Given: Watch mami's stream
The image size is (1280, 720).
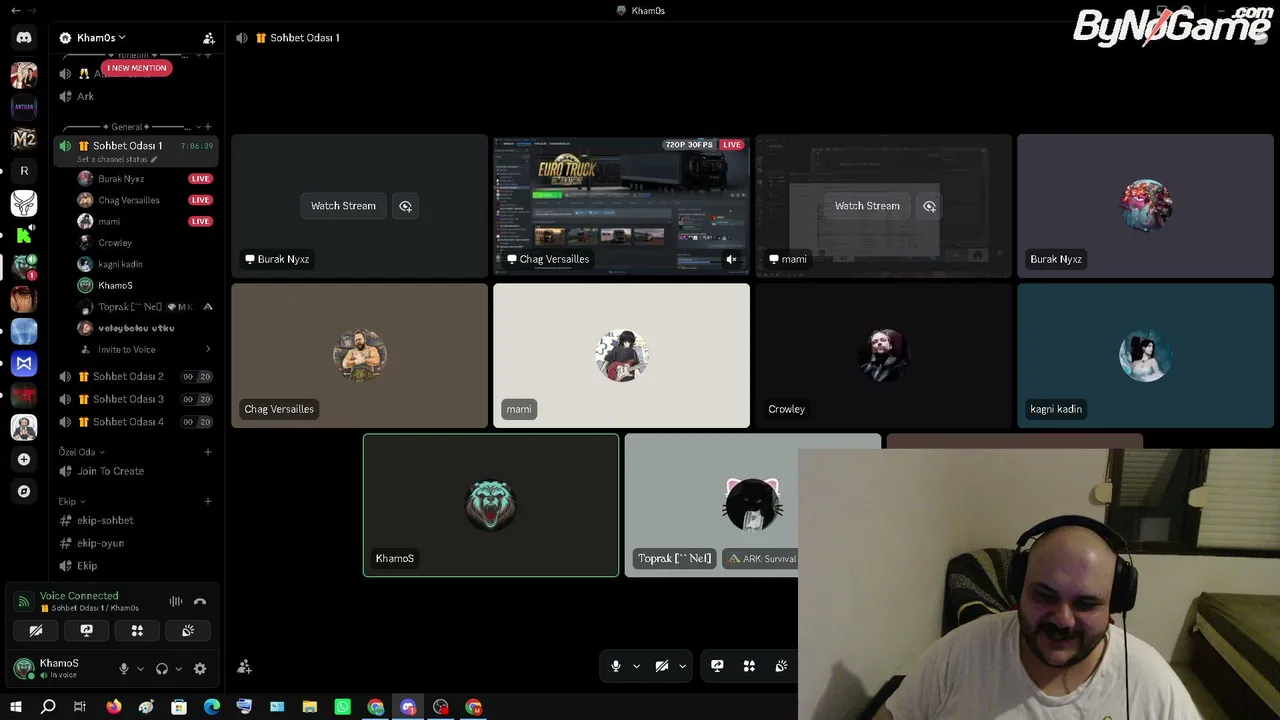Looking at the screenshot, I should point(867,206).
